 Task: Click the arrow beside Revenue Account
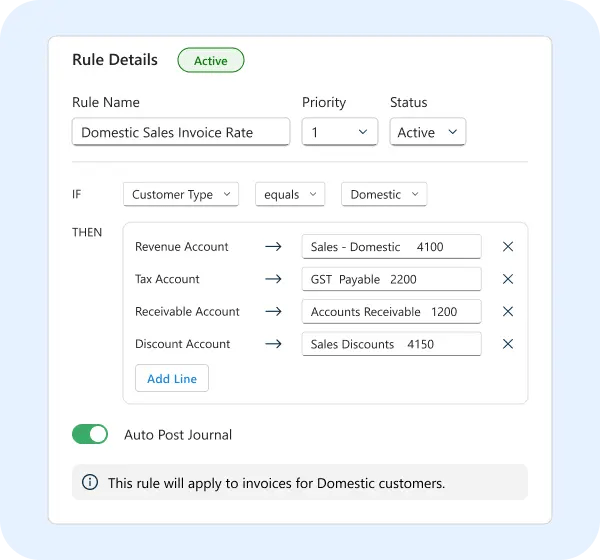coord(273,247)
